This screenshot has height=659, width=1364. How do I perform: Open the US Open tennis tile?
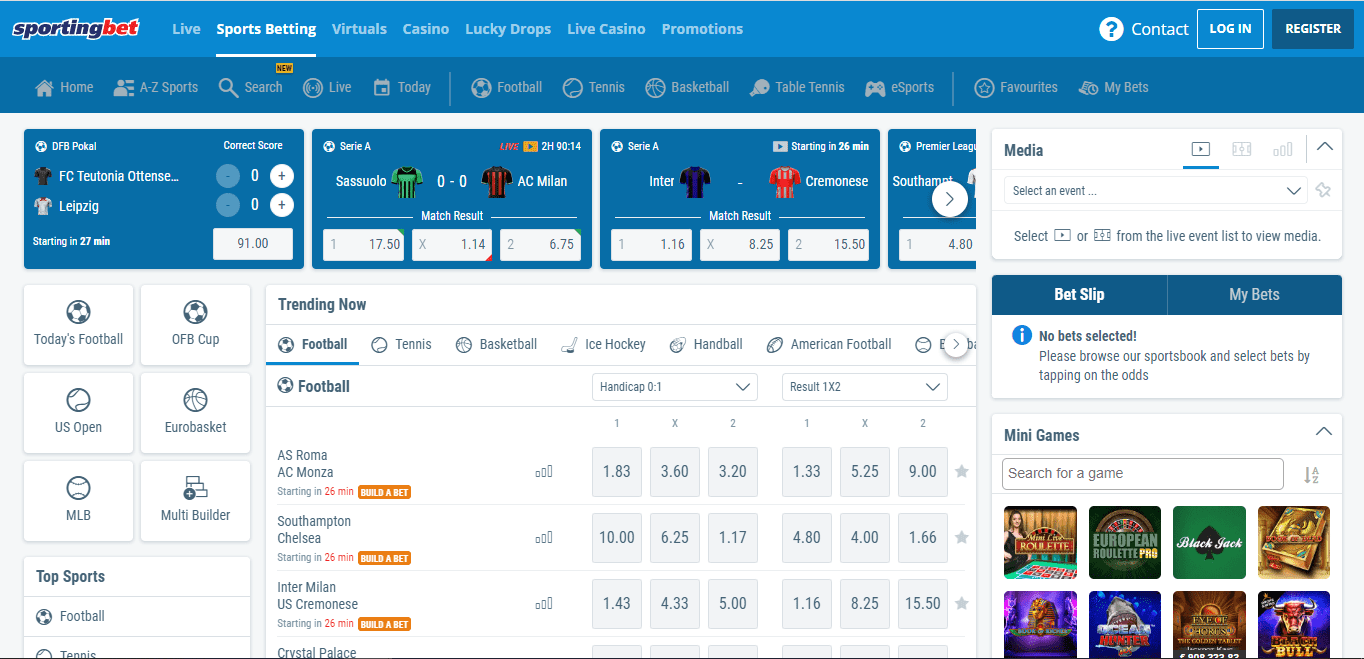pyautogui.click(x=78, y=412)
